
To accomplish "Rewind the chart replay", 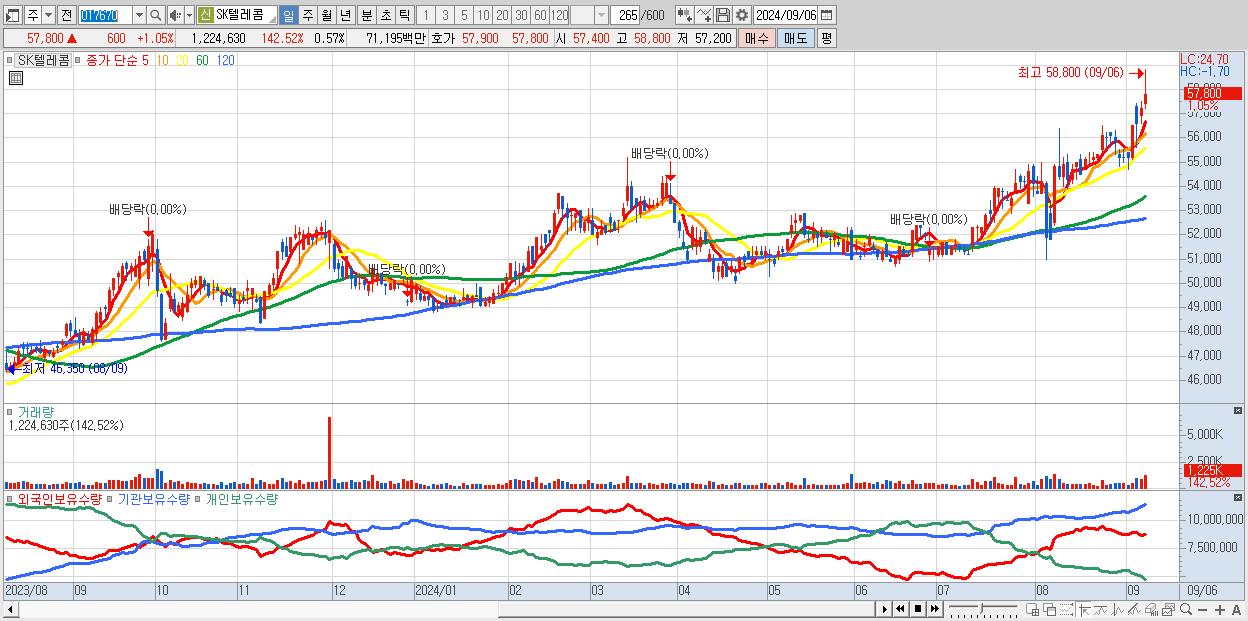I will [900, 609].
